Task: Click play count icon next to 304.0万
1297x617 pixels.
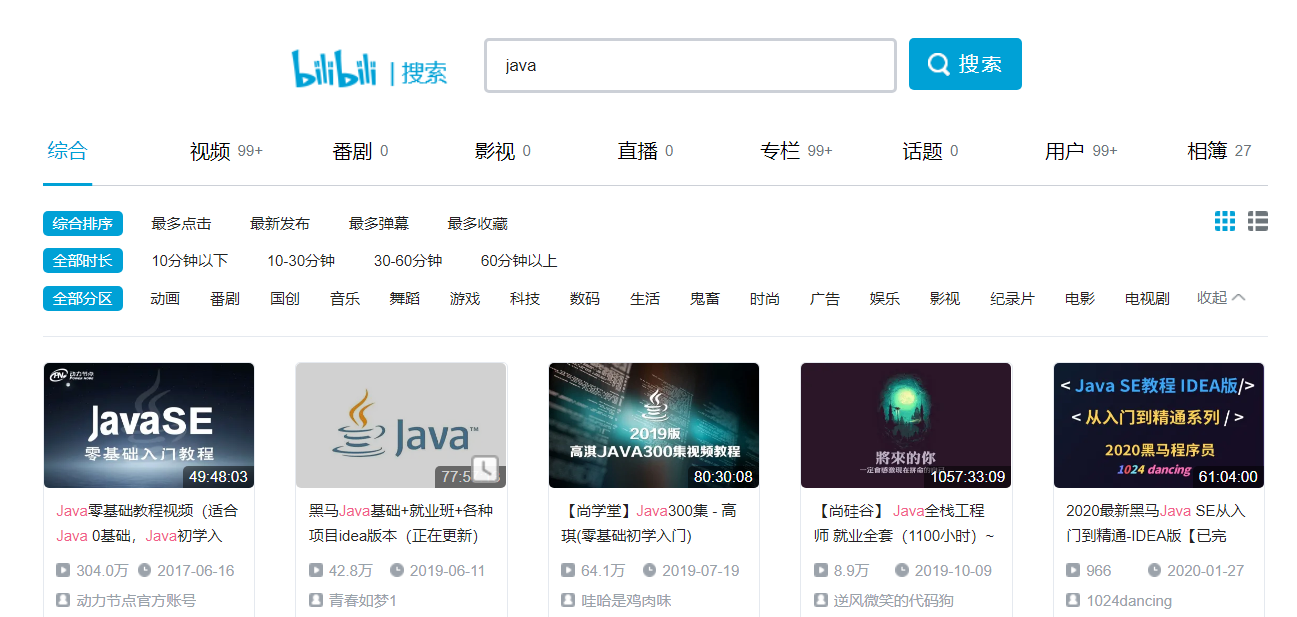Action: [x=63, y=571]
